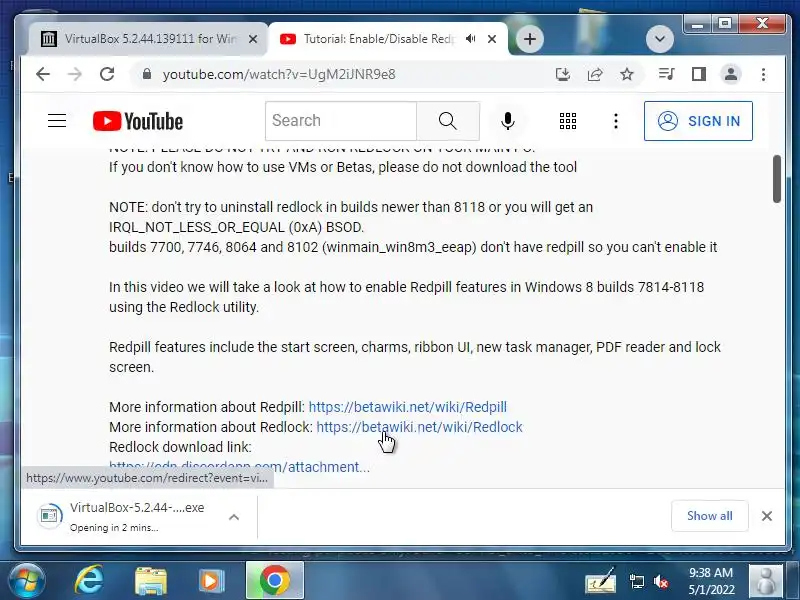Toggle the Chrome side panel

[699, 74]
